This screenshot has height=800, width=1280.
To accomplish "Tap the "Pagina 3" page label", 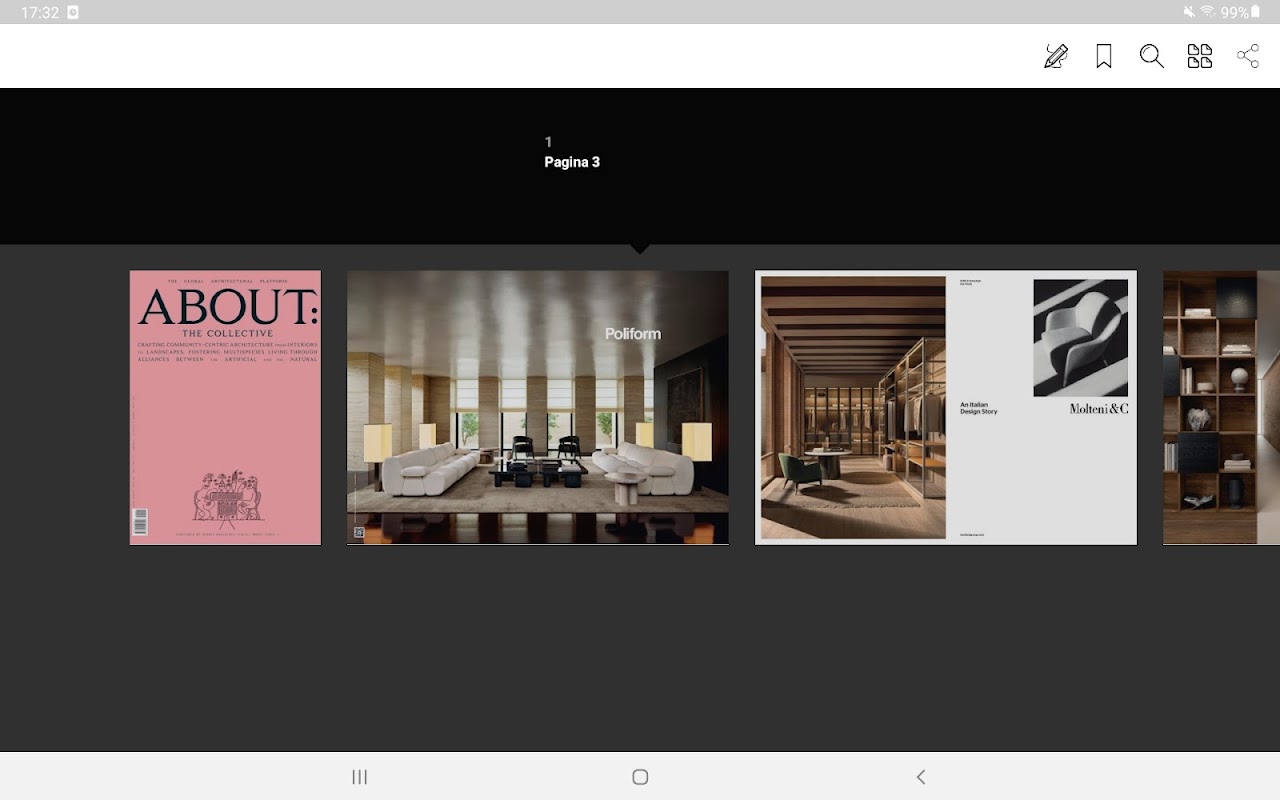I will [x=572, y=162].
